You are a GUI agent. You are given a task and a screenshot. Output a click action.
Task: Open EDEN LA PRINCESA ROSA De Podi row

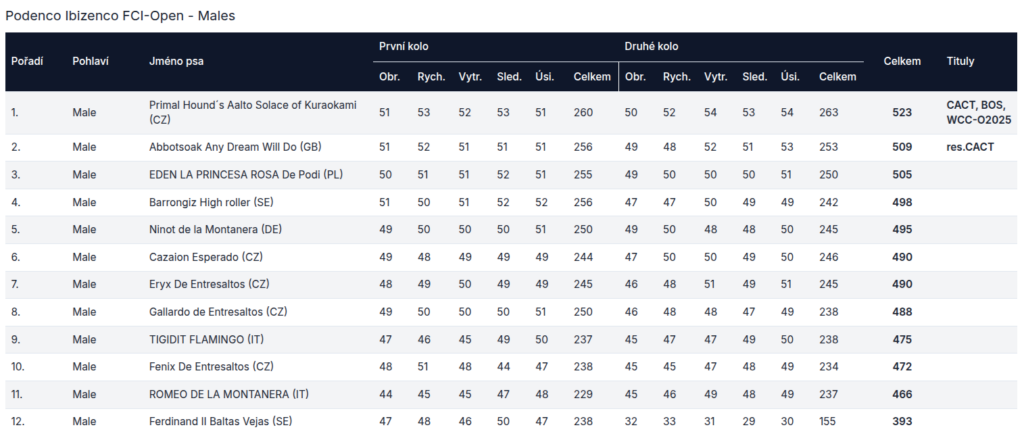pos(512,175)
